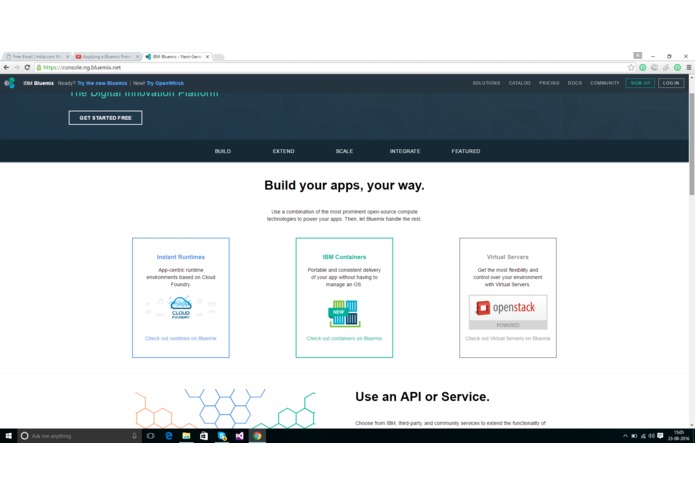Open the PRICING page

[549, 83]
